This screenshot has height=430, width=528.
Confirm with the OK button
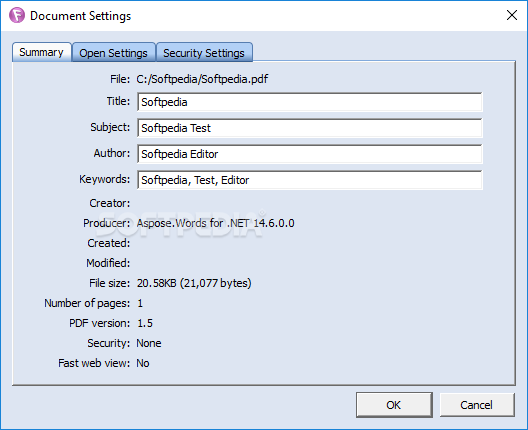point(394,405)
